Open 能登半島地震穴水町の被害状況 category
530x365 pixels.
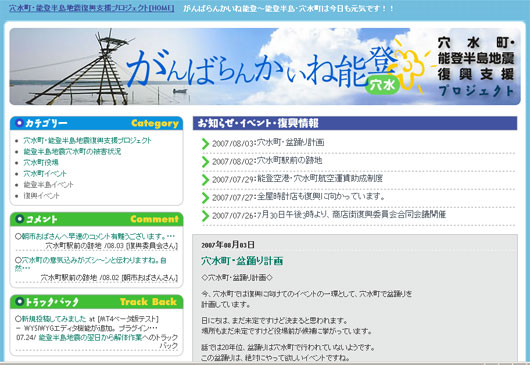point(72,151)
